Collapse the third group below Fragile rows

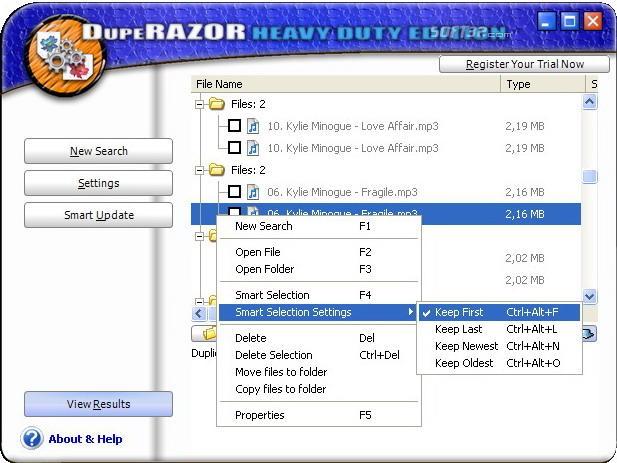click(200, 236)
